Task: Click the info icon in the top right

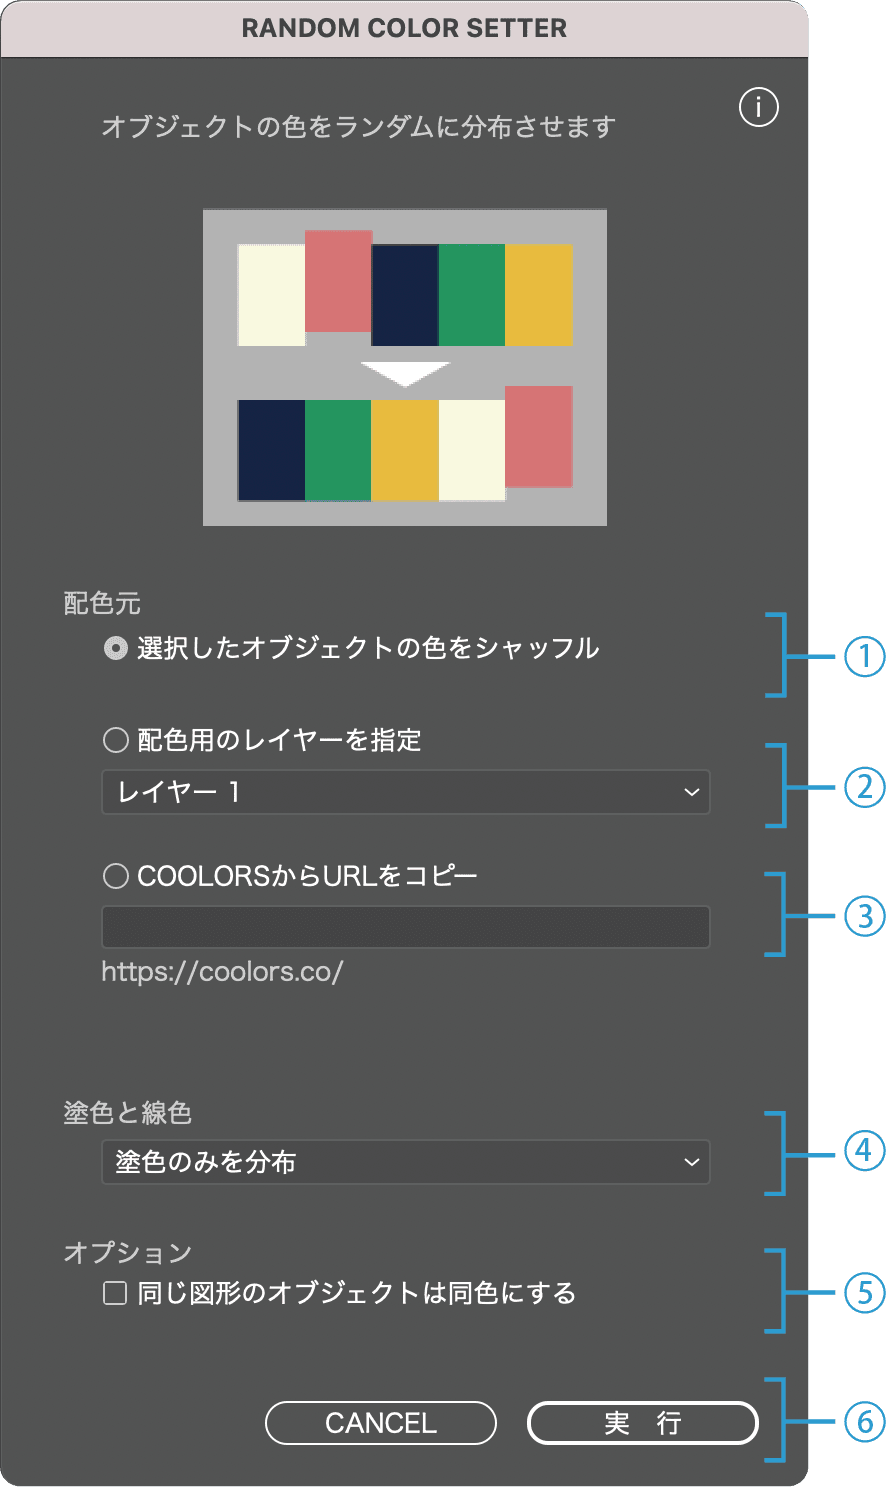Action: pos(758,107)
